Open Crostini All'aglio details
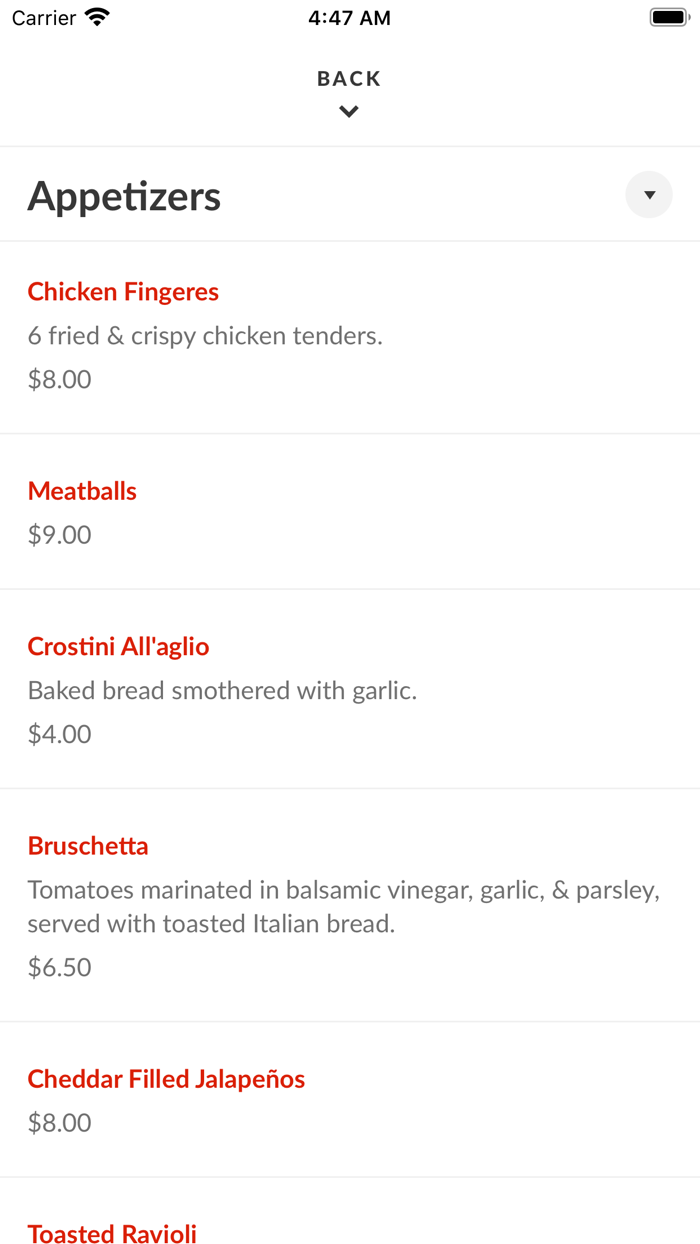The image size is (700, 1244). (x=118, y=646)
